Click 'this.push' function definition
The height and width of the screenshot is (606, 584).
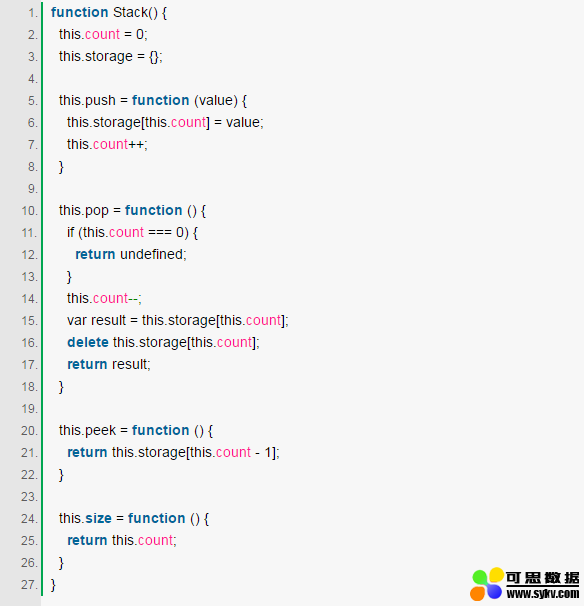pyautogui.click(x=153, y=100)
